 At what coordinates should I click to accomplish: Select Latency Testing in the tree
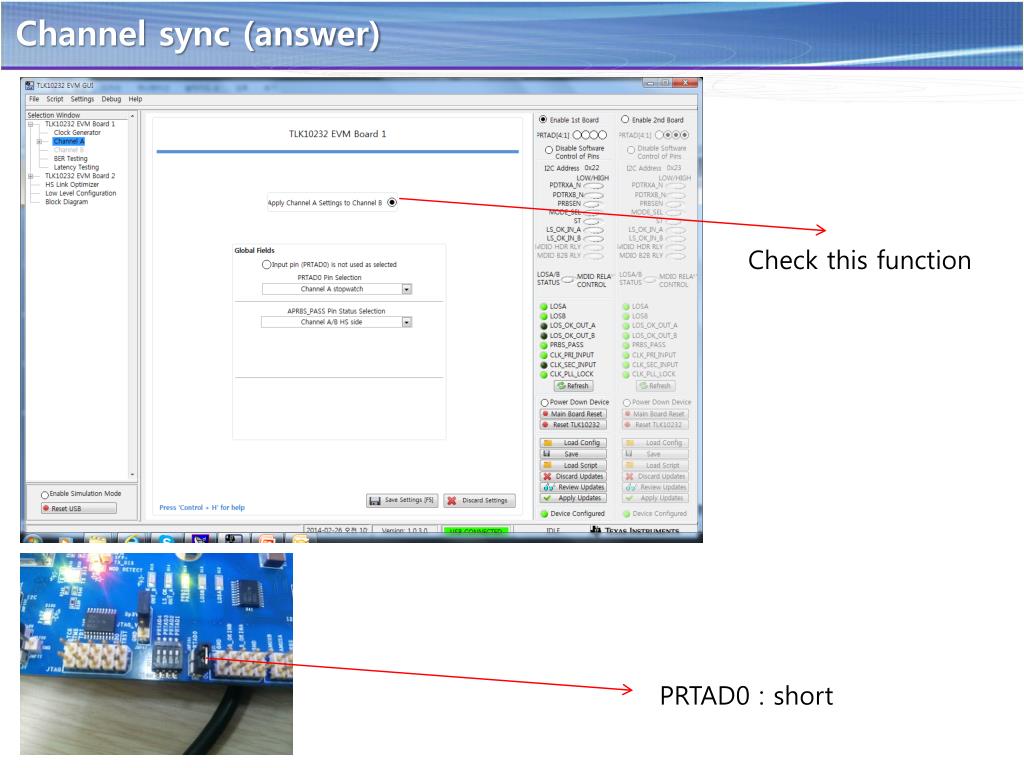pos(76,167)
